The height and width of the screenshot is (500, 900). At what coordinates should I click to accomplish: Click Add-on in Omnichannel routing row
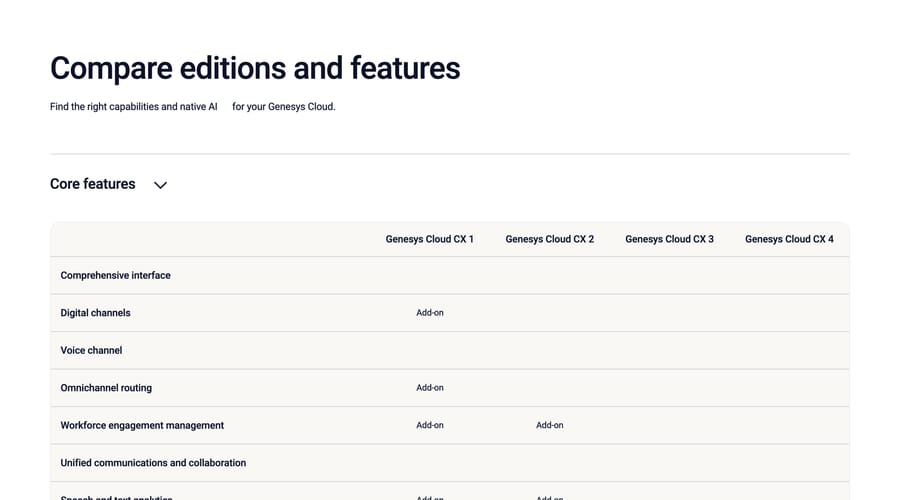click(430, 387)
